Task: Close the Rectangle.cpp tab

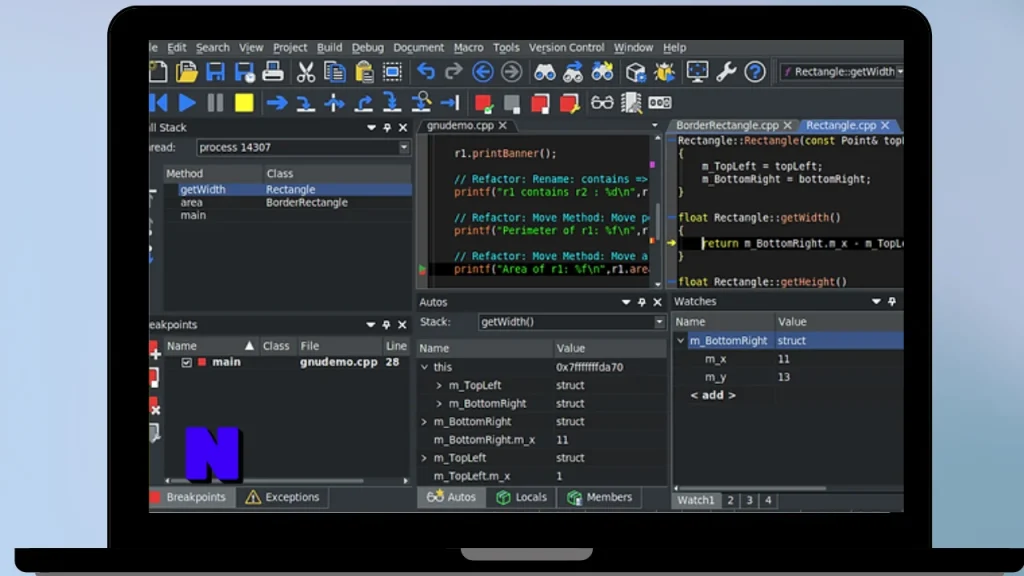Action: pos(885,125)
